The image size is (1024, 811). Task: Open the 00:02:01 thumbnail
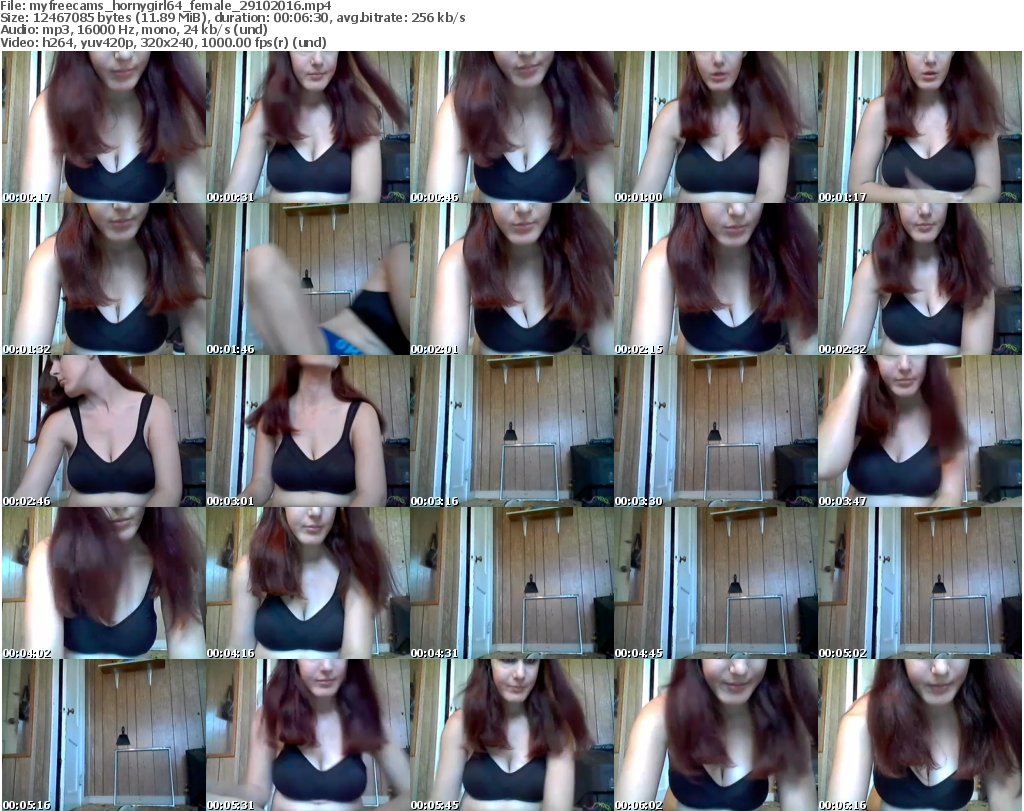tap(511, 279)
